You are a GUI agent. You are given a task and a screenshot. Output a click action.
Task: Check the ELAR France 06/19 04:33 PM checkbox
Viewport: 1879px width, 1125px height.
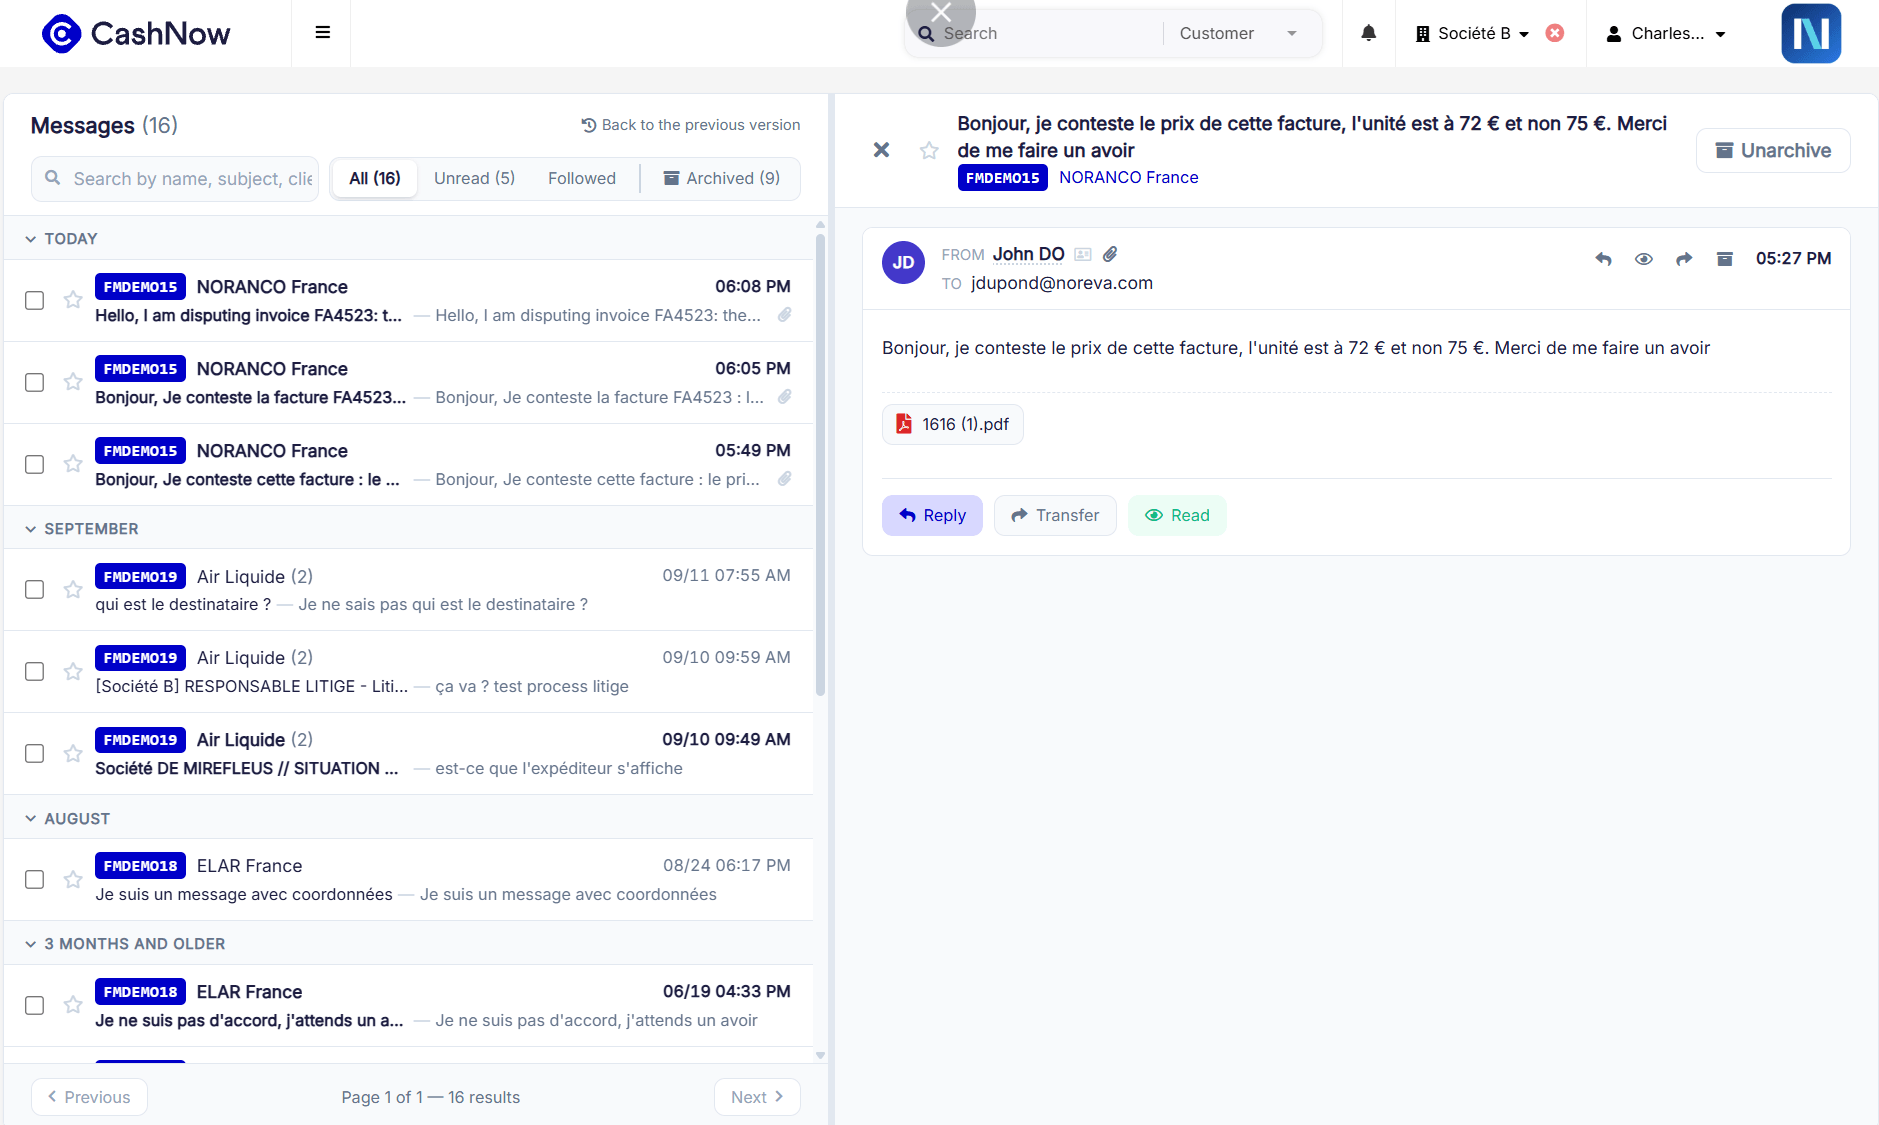[x=35, y=1005]
